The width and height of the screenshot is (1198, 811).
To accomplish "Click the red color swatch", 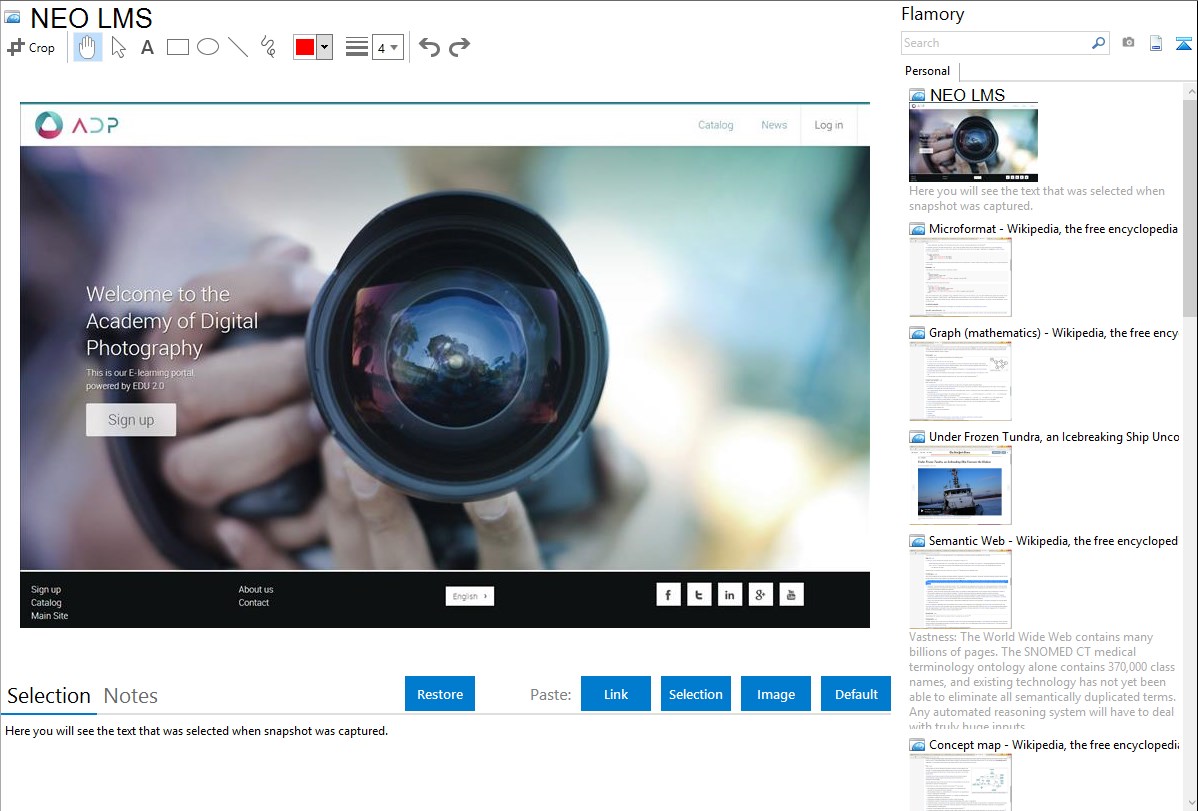I will [305, 47].
